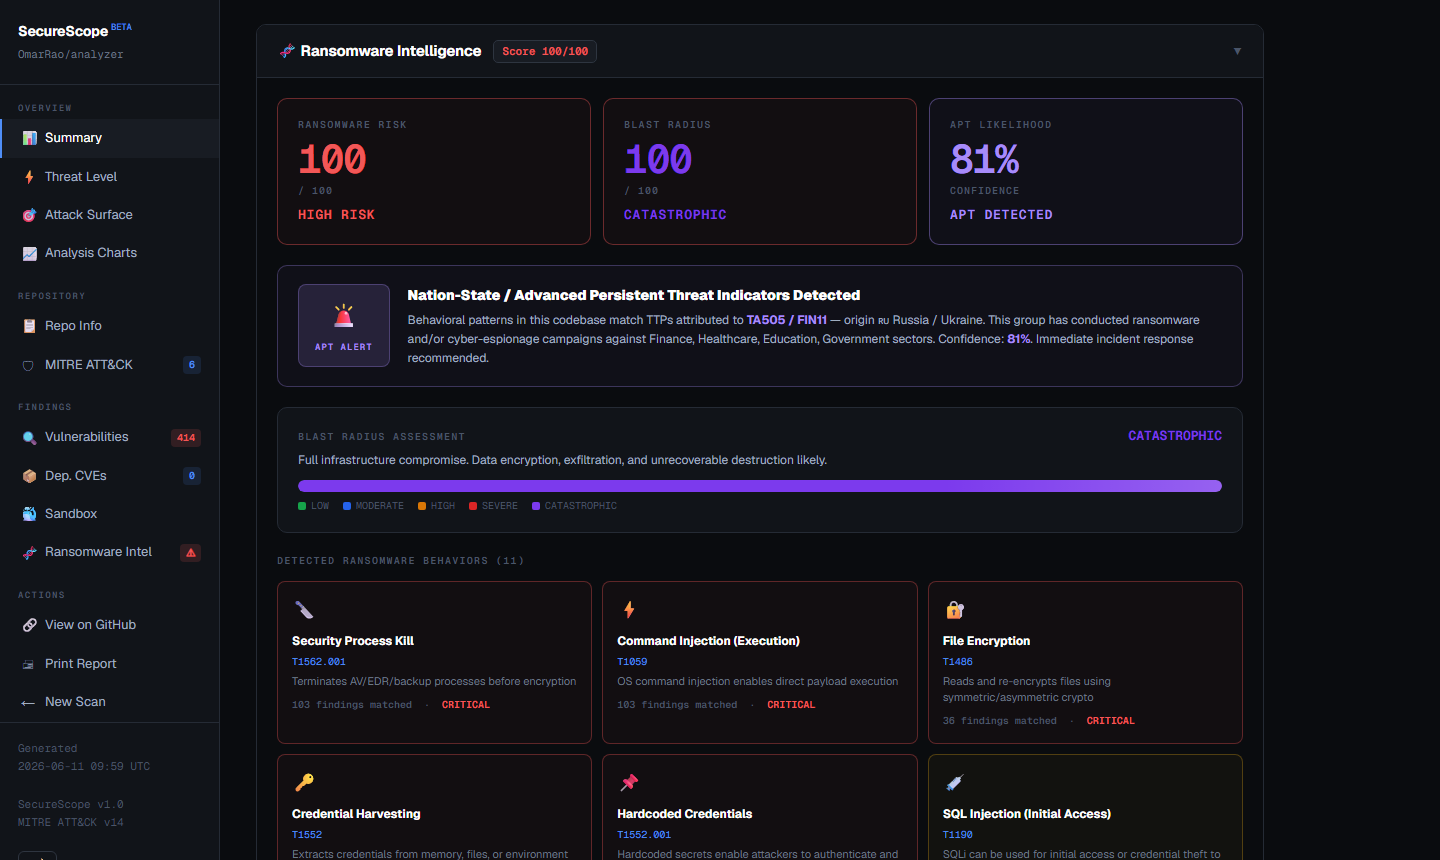Viewport: 1440px width, 860px height.
Task: Collapse the Ransomware Intelligence panel
Action: tap(1237, 51)
